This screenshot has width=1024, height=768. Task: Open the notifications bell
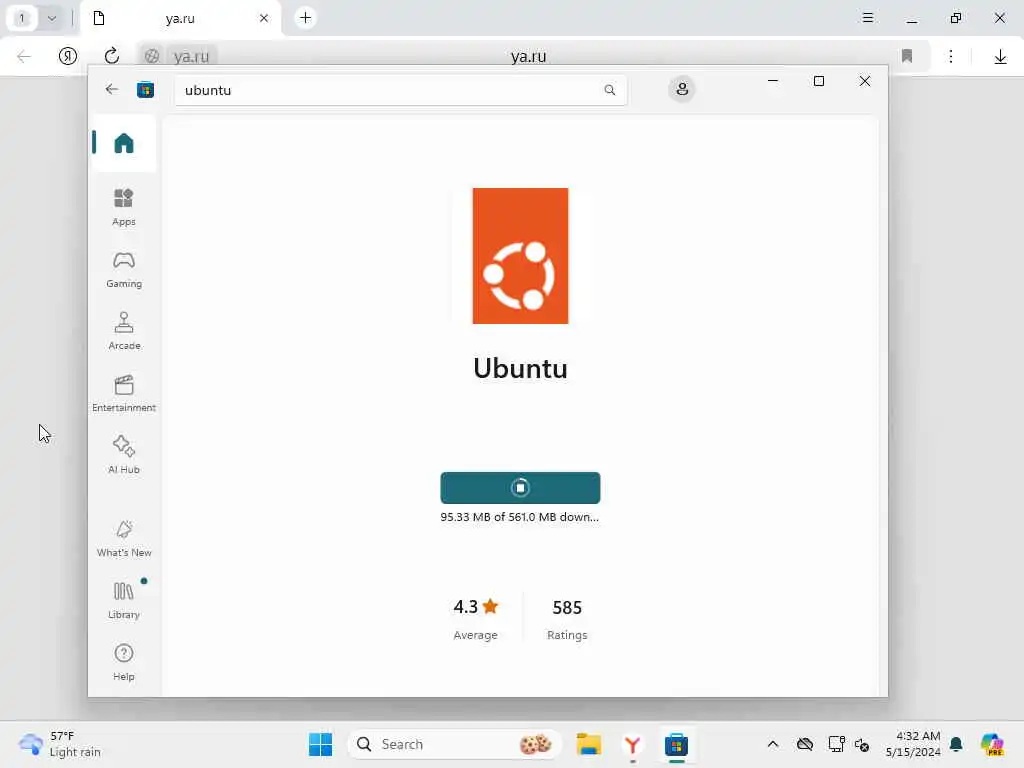point(956,744)
